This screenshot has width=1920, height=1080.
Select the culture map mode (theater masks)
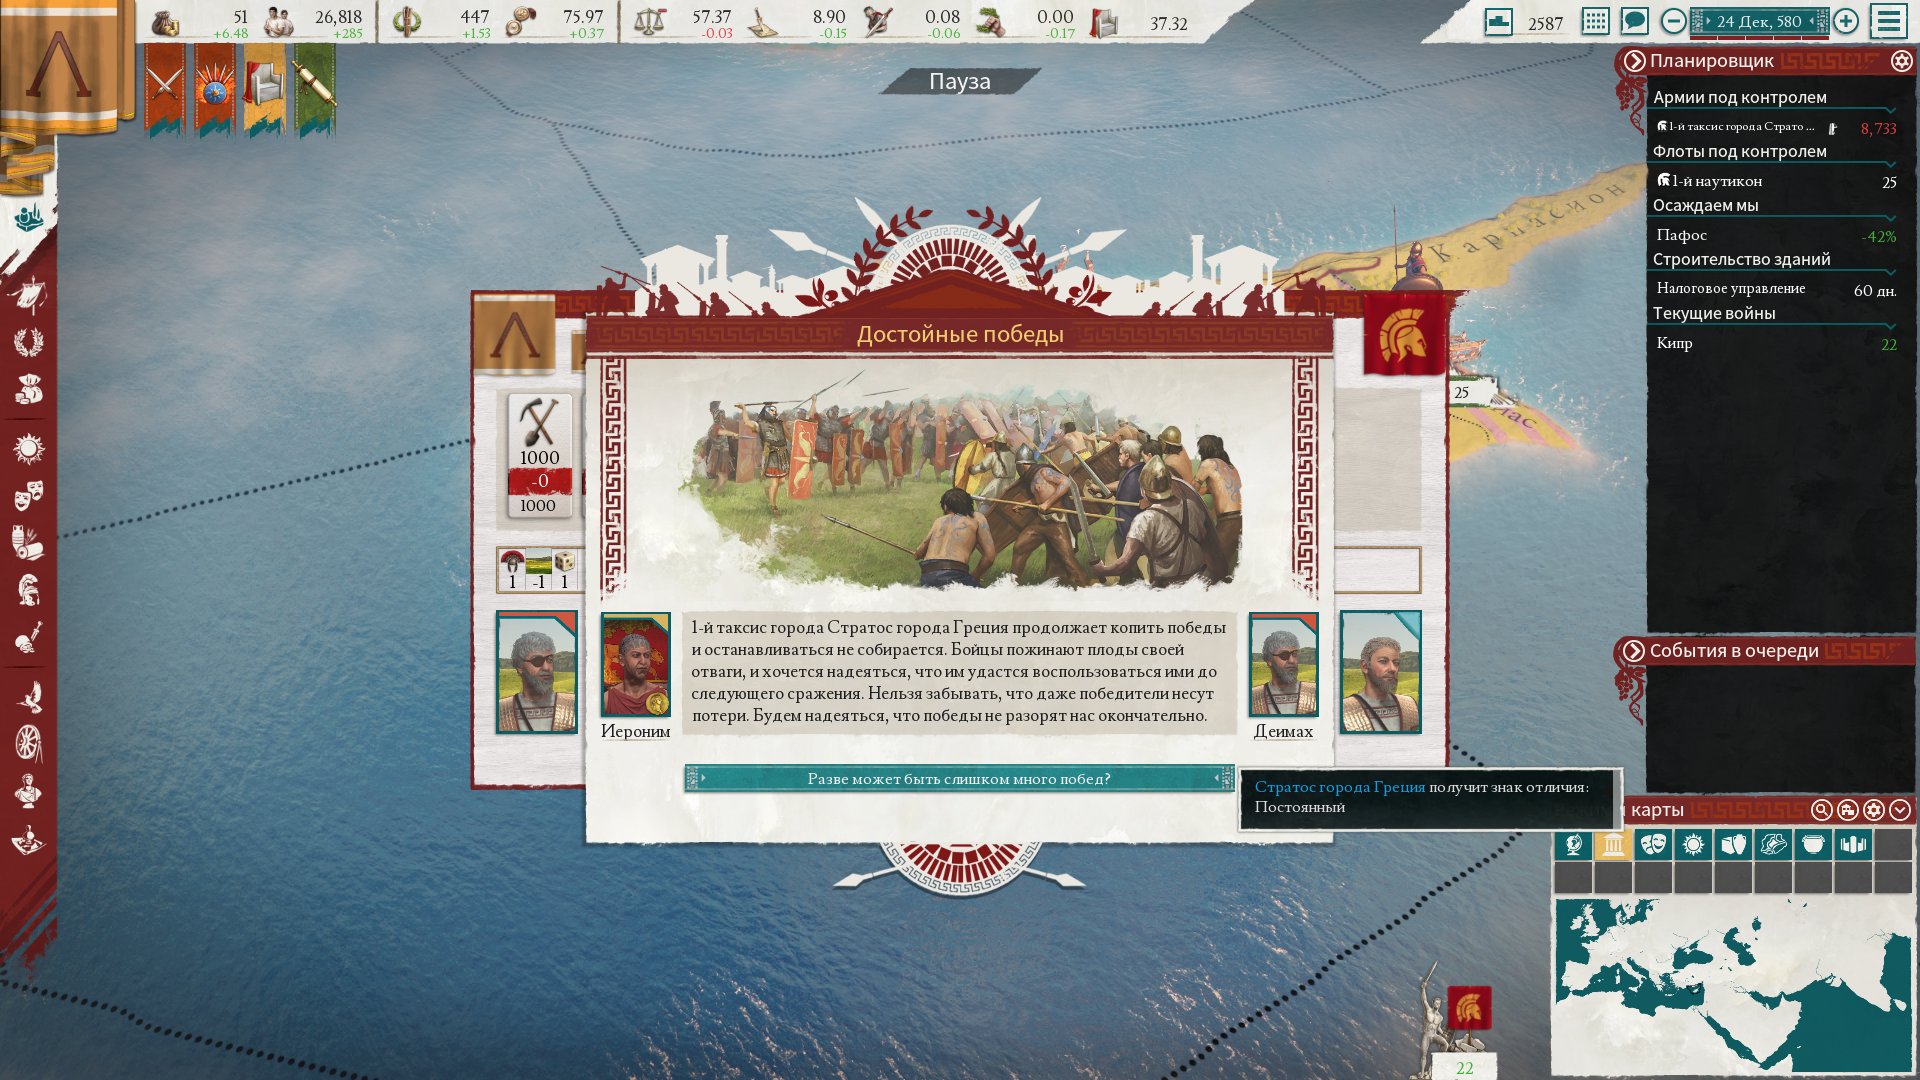pos(1653,845)
